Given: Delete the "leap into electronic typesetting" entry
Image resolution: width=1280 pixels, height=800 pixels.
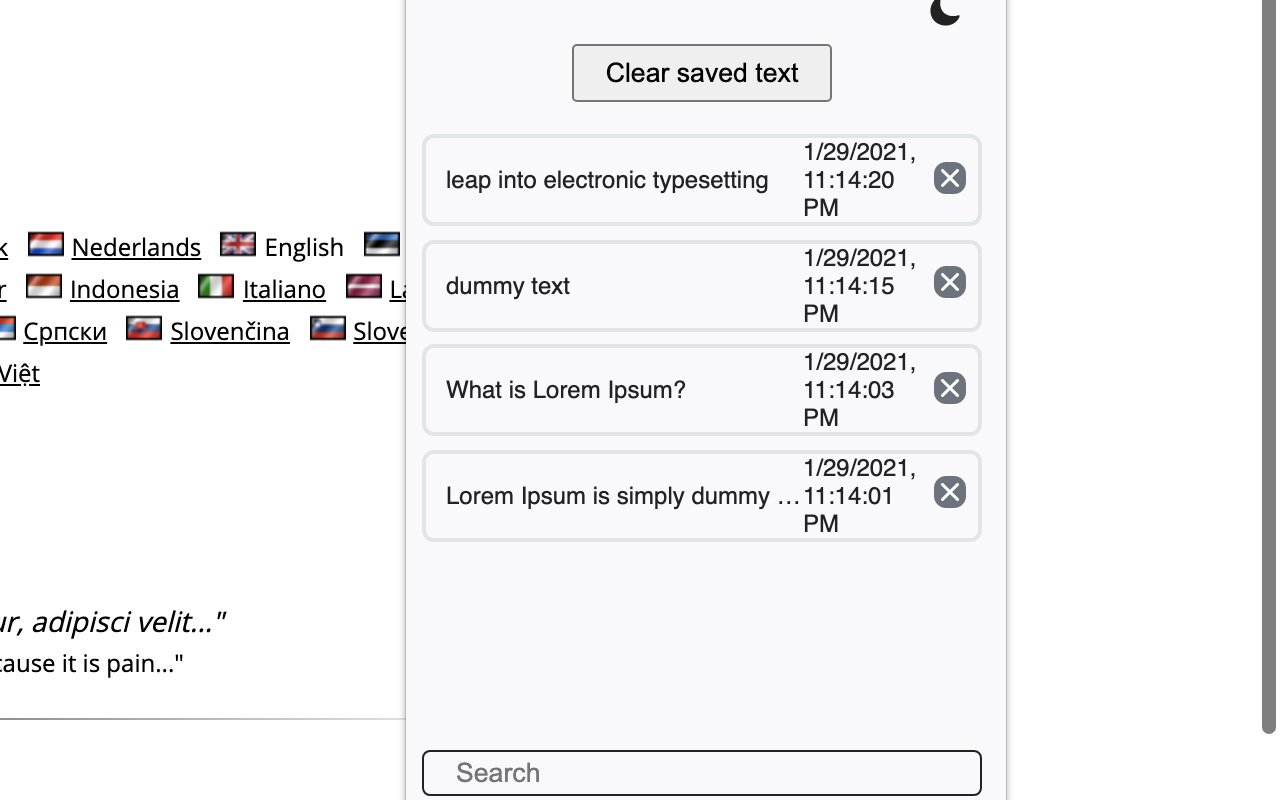Looking at the screenshot, I should pos(948,178).
